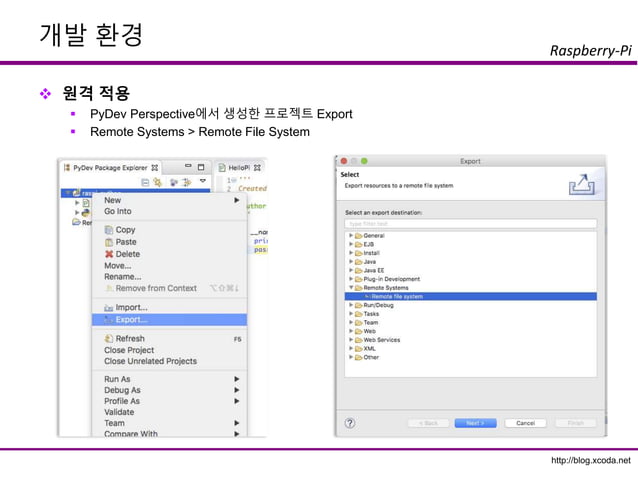Click the filter text field in Export dialog
Viewport: 638px width, 478px height.
pos(471,224)
